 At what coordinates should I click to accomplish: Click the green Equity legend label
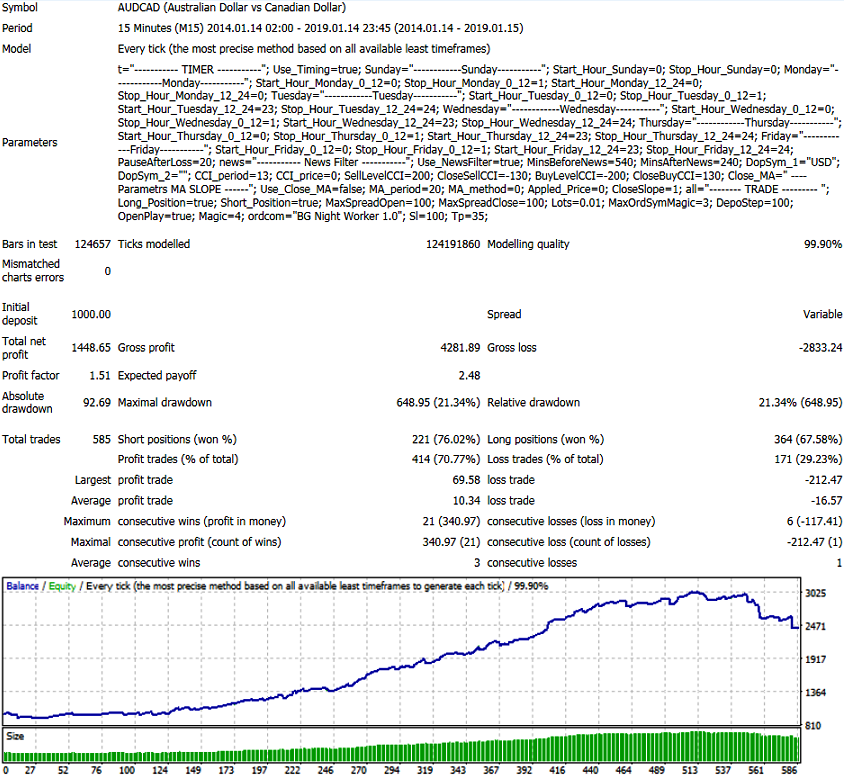click(x=62, y=586)
